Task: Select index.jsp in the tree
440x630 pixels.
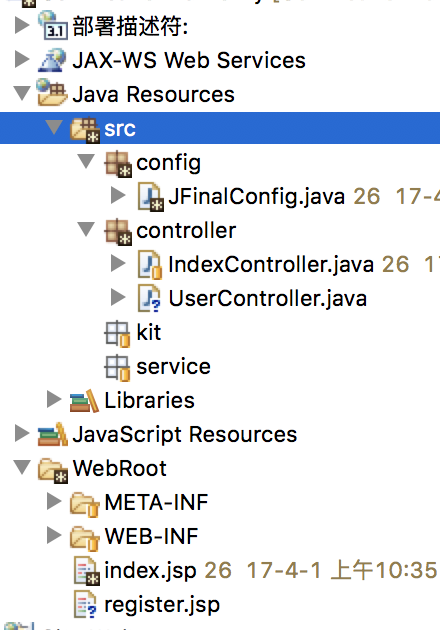Action: coord(150,571)
